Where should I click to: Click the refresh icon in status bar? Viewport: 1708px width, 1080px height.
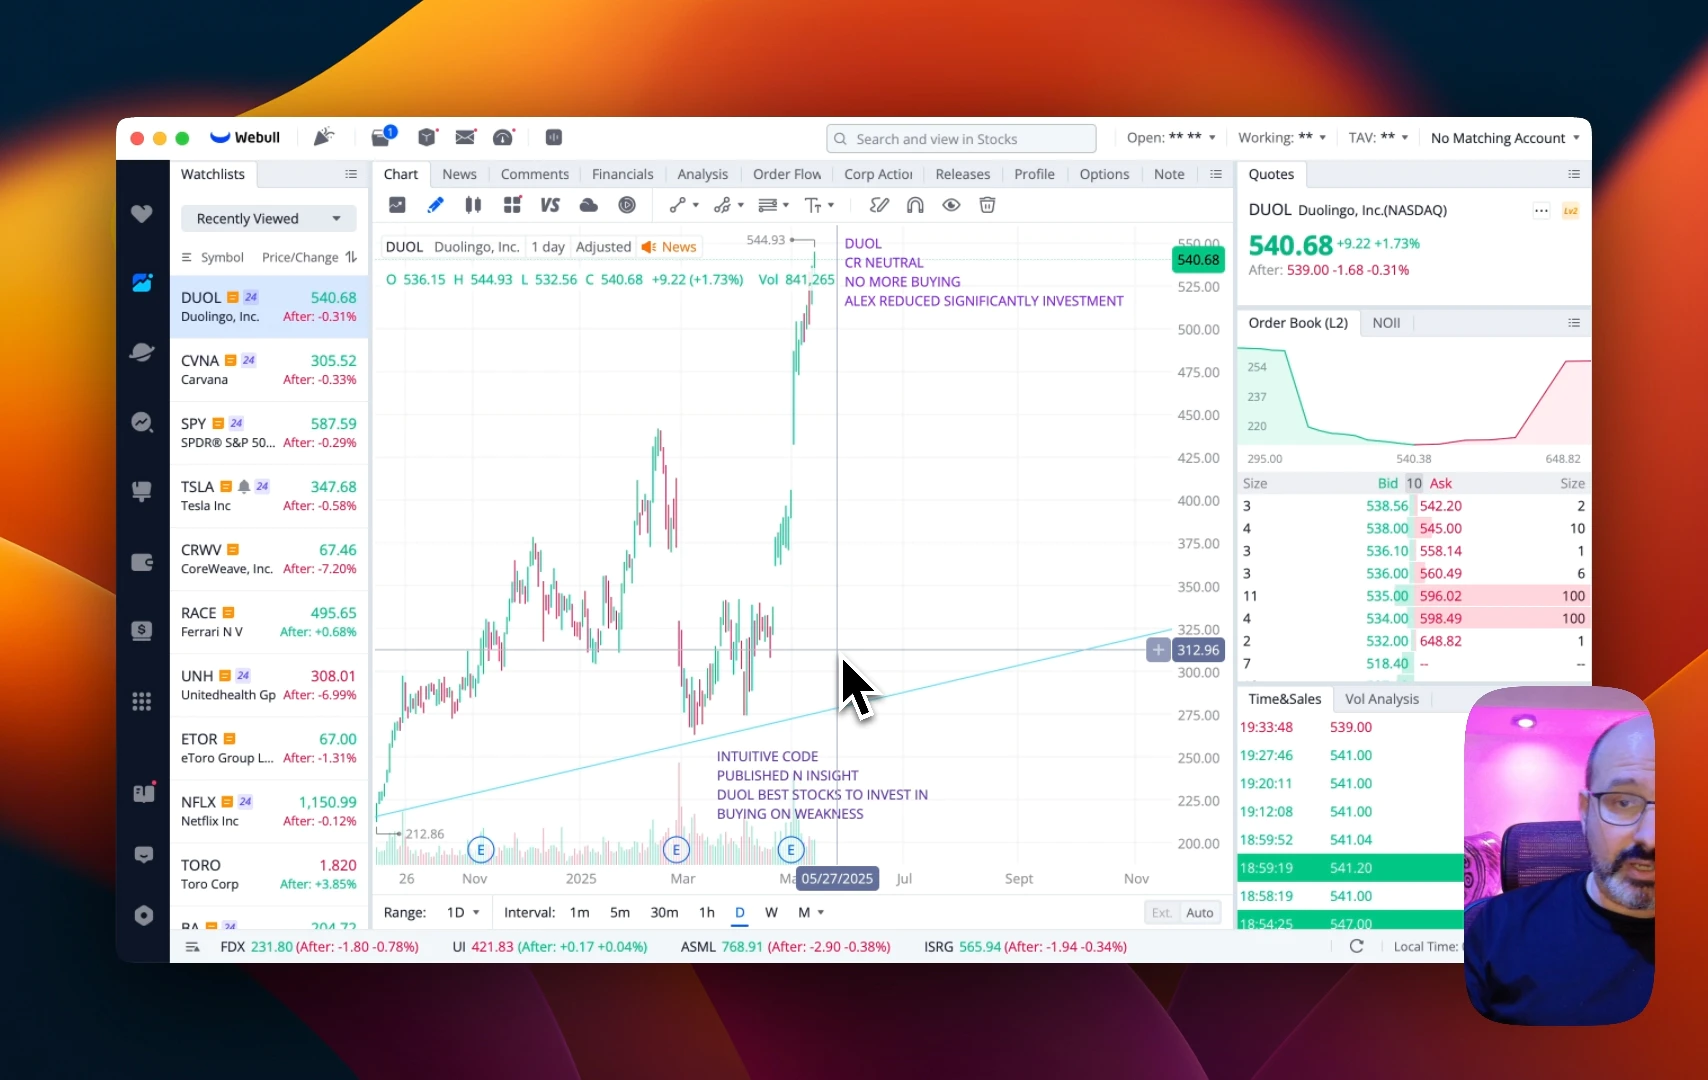pyautogui.click(x=1357, y=946)
